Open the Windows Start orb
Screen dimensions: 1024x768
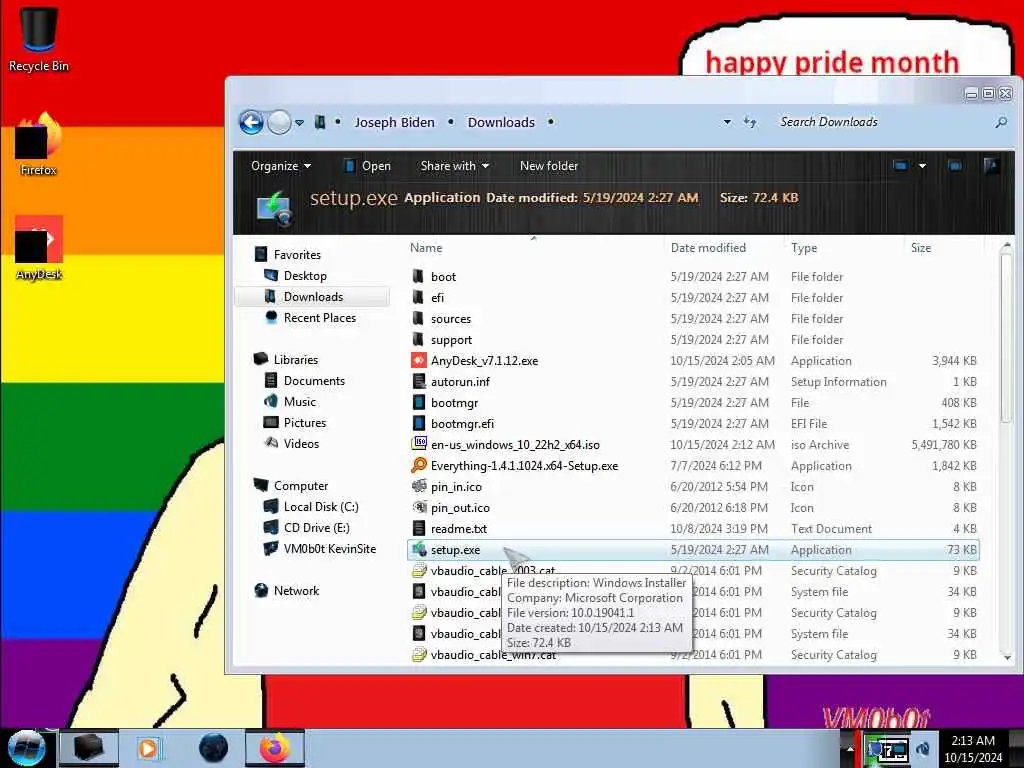pyautogui.click(x=26, y=748)
